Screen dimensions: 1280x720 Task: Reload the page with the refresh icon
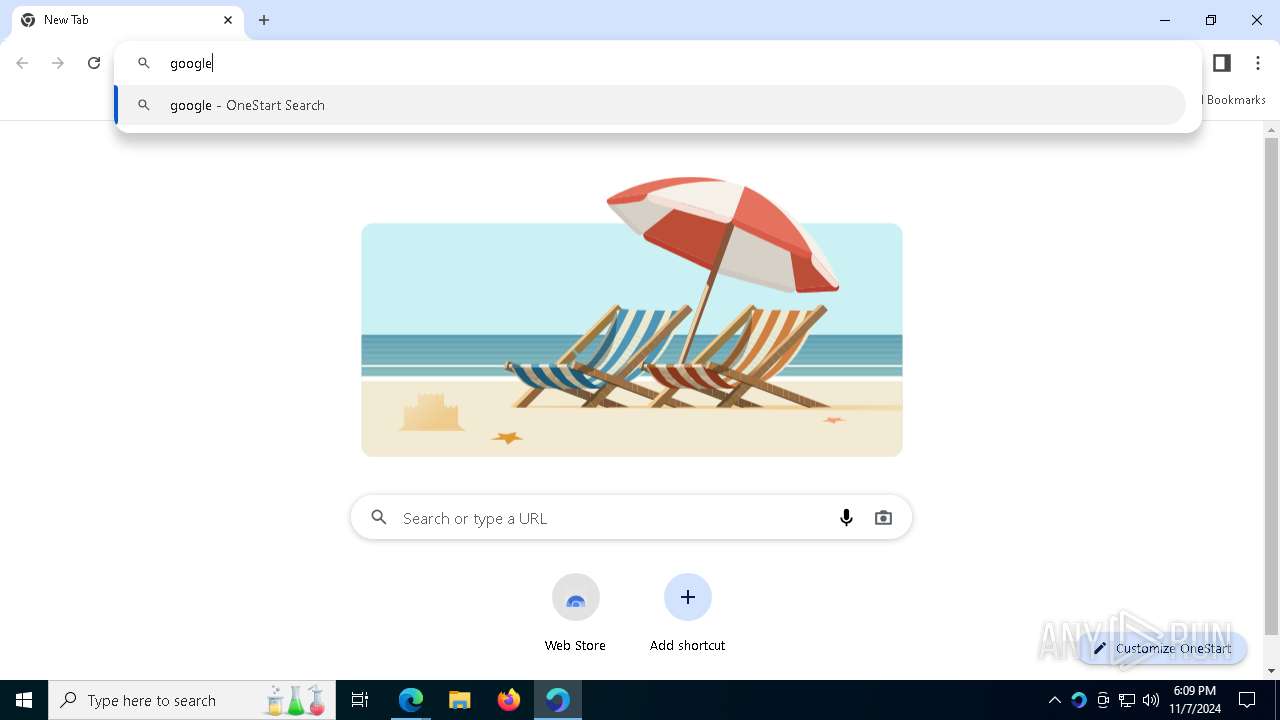(x=94, y=63)
